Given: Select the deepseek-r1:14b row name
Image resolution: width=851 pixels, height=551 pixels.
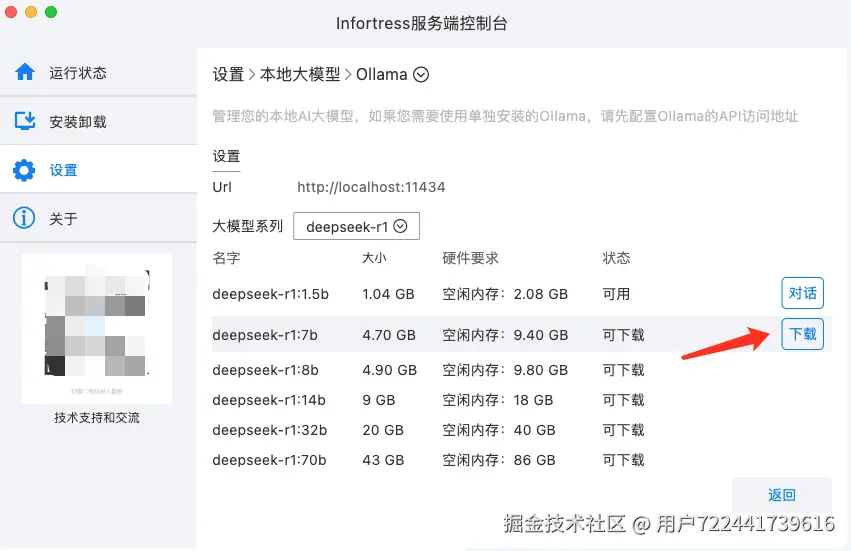Looking at the screenshot, I should [x=269, y=400].
